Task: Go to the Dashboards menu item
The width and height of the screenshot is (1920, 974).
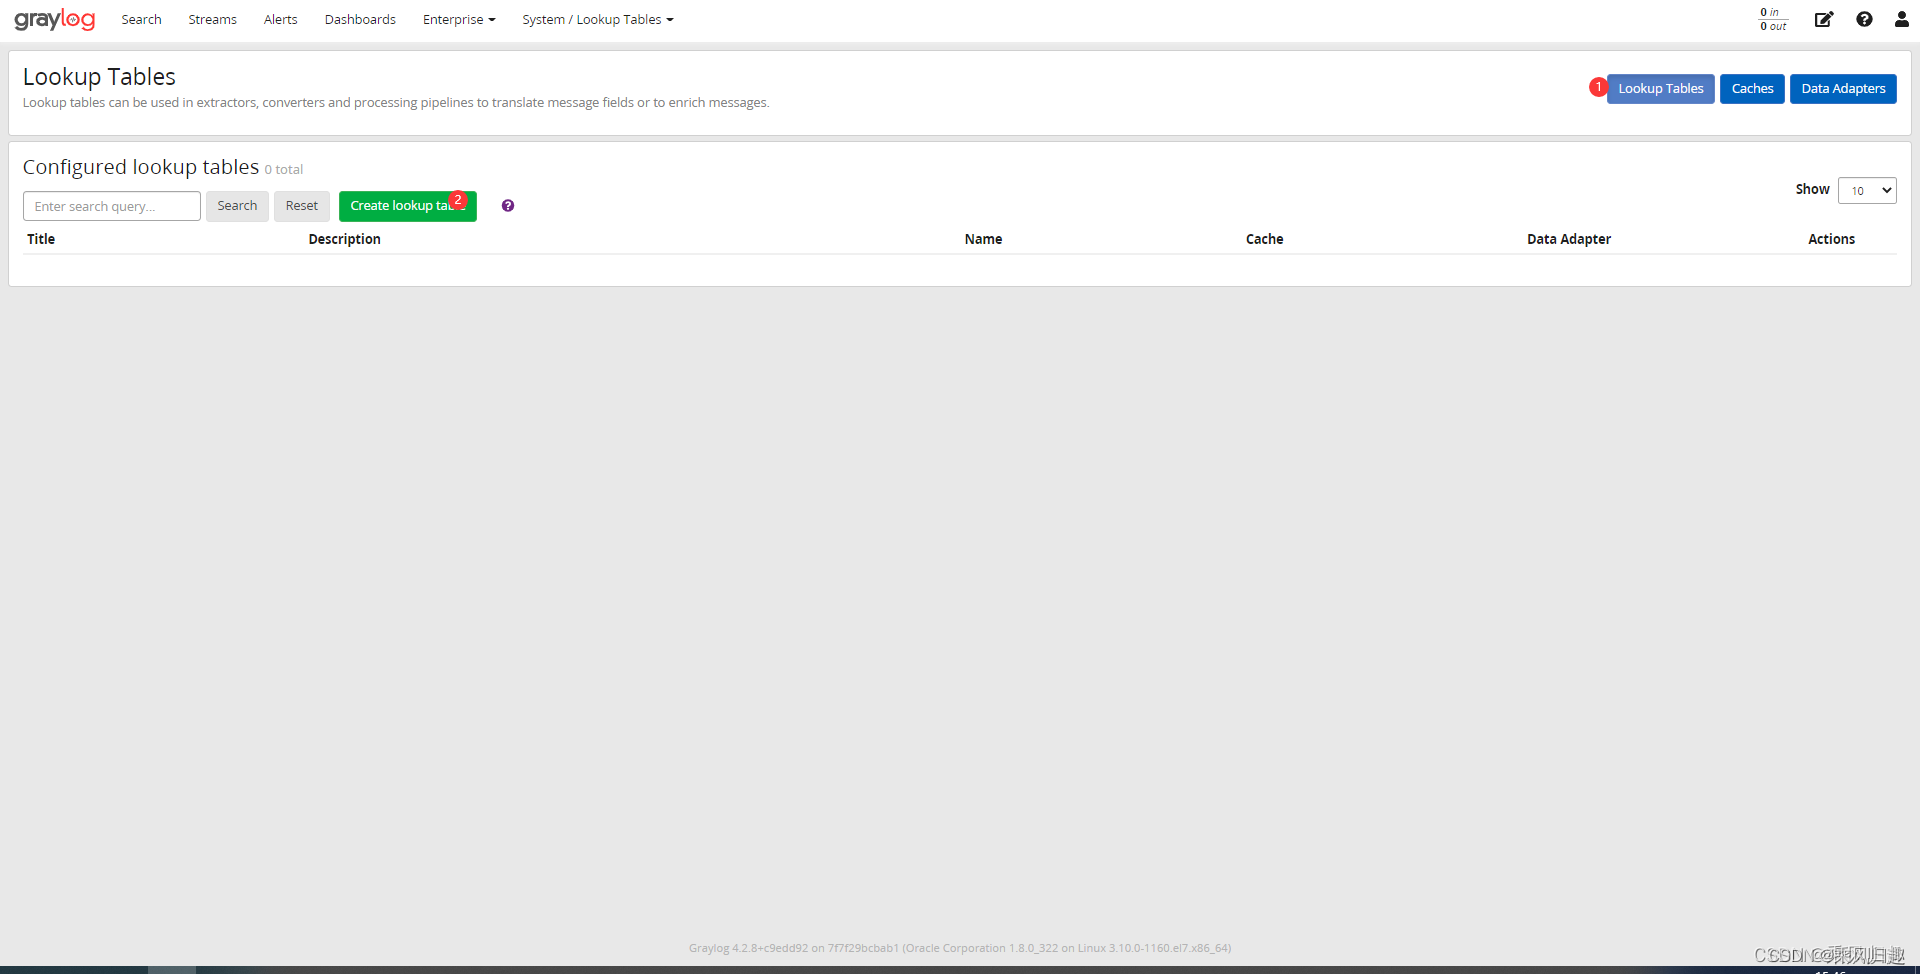Action: coord(359,19)
